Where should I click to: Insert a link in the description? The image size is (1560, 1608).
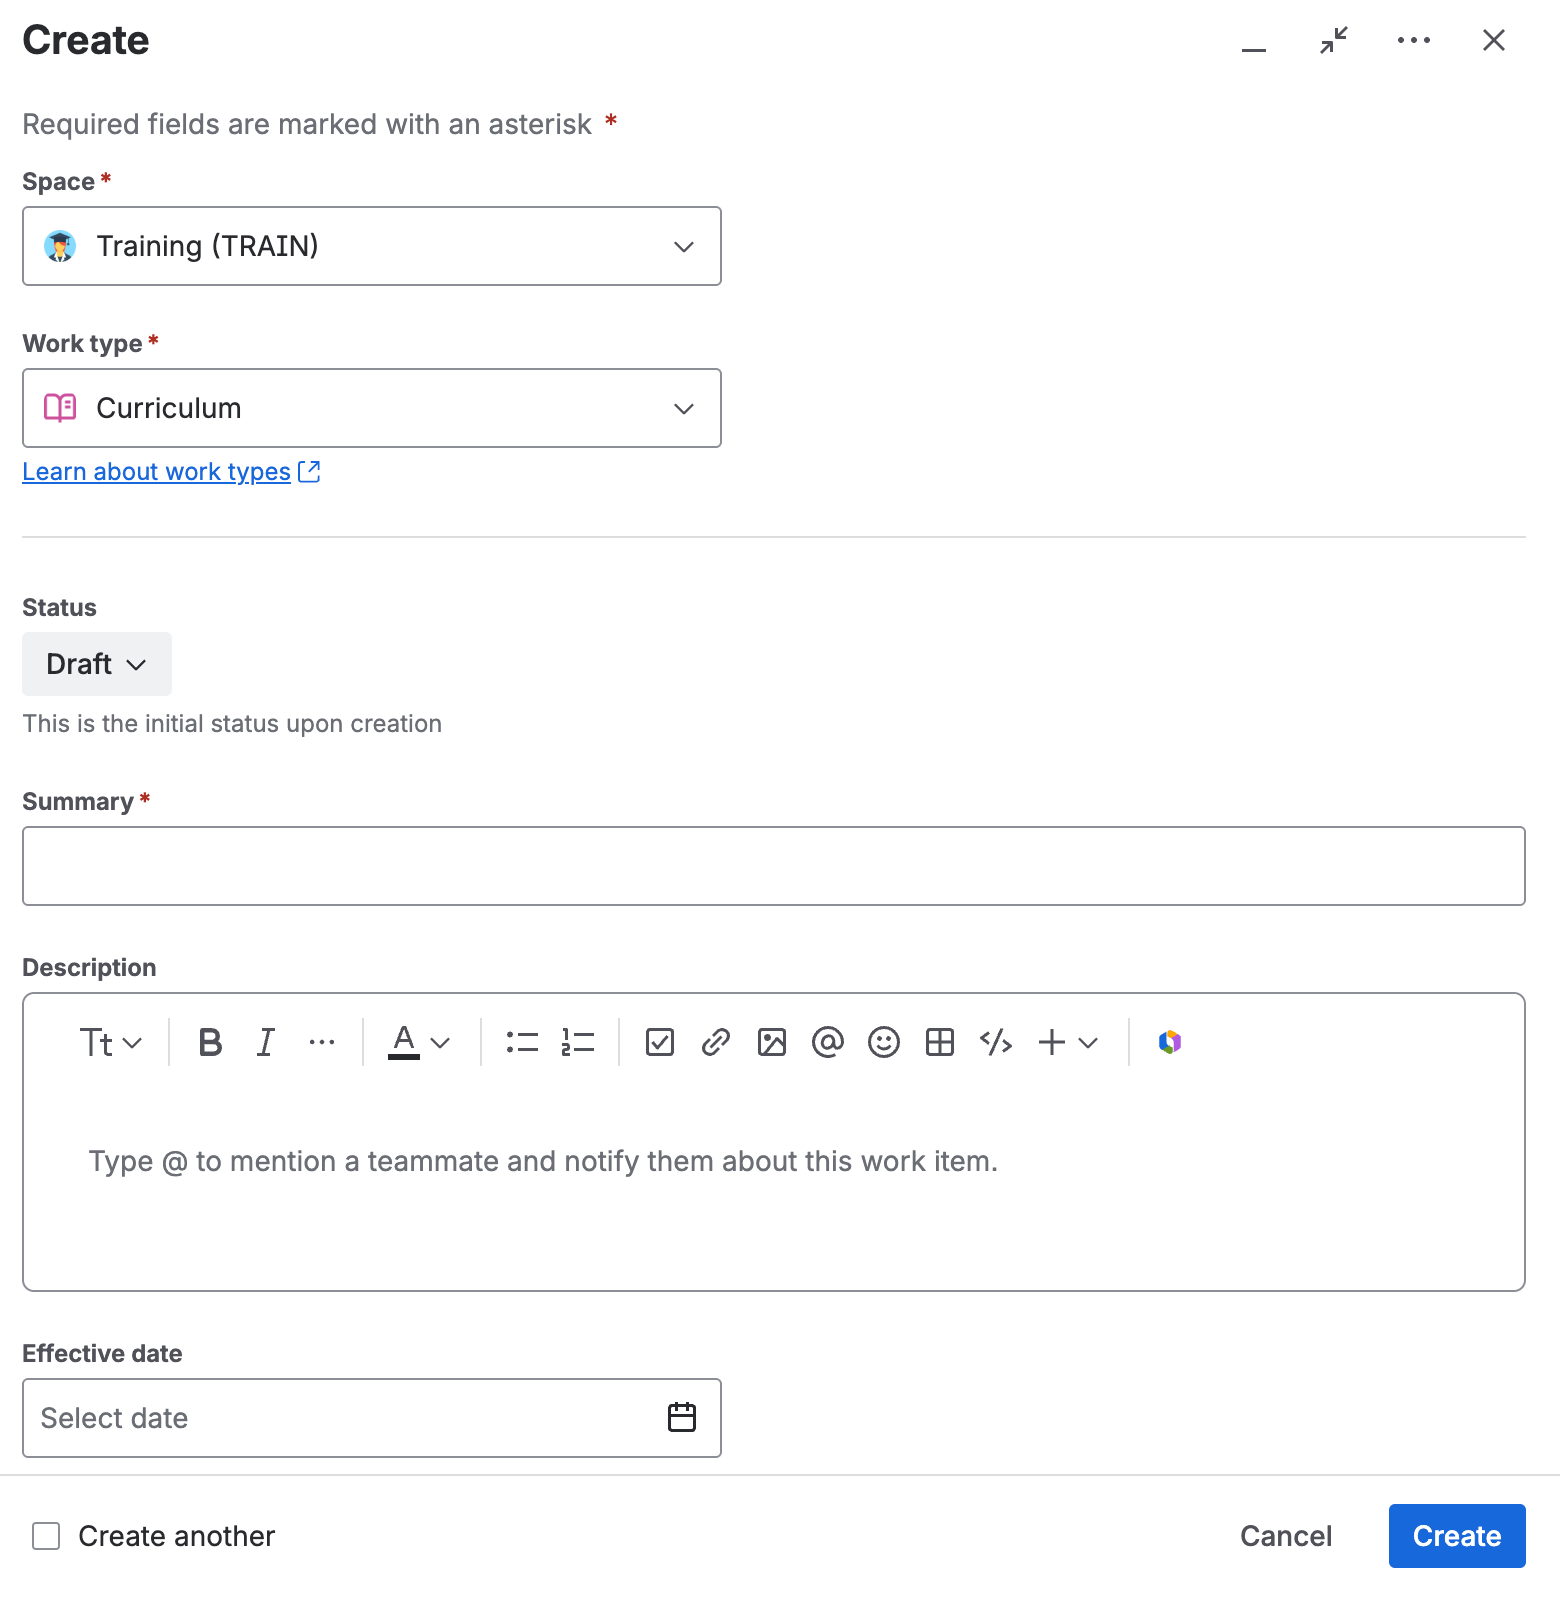pos(716,1042)
